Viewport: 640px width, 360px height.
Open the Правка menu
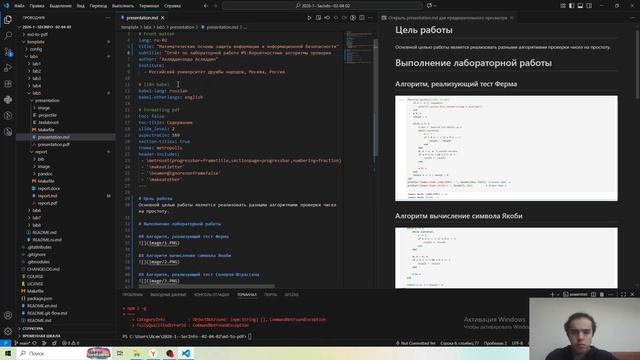37,6
